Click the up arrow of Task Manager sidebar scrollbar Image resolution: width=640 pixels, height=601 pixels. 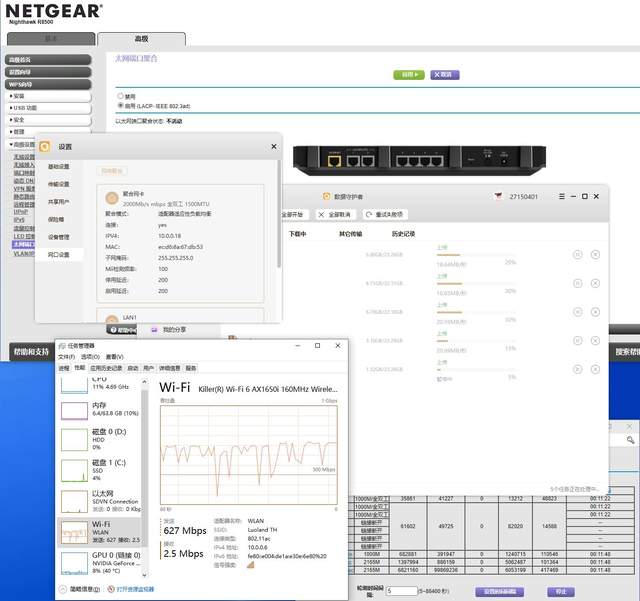click(144, 382)
